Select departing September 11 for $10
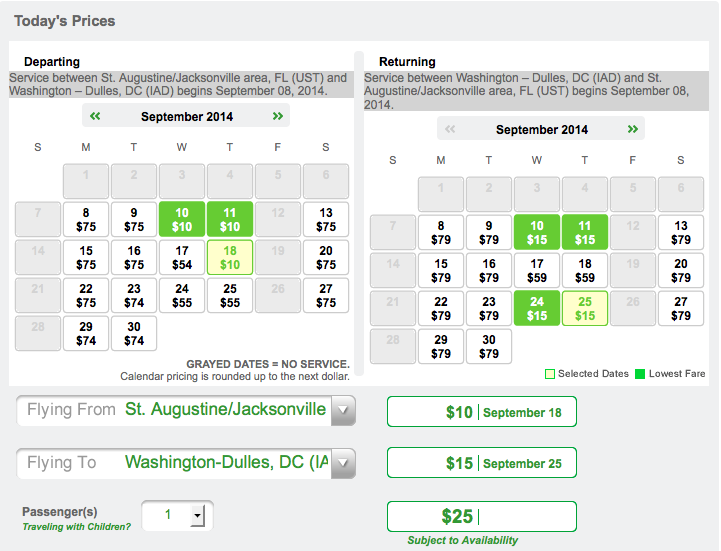Viewport: 721px width, 551px height. [x=230, y=219]
